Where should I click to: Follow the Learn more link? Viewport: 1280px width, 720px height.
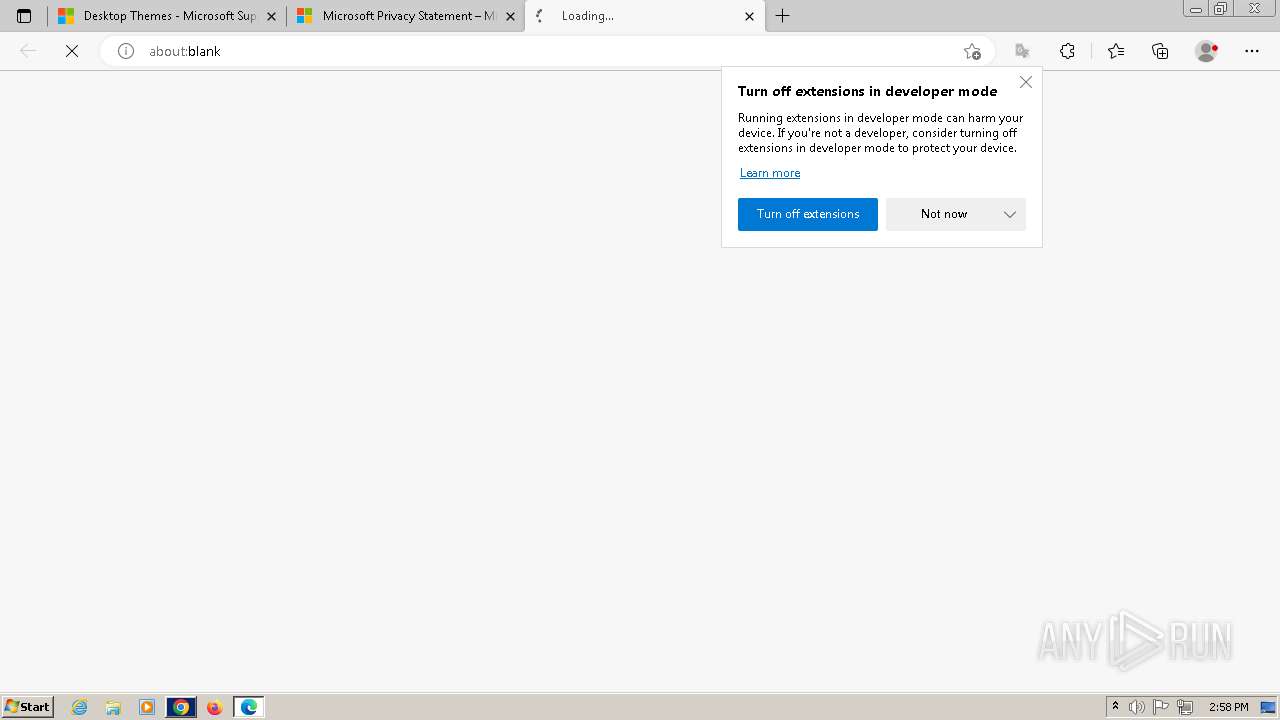(x=770, y=173)
